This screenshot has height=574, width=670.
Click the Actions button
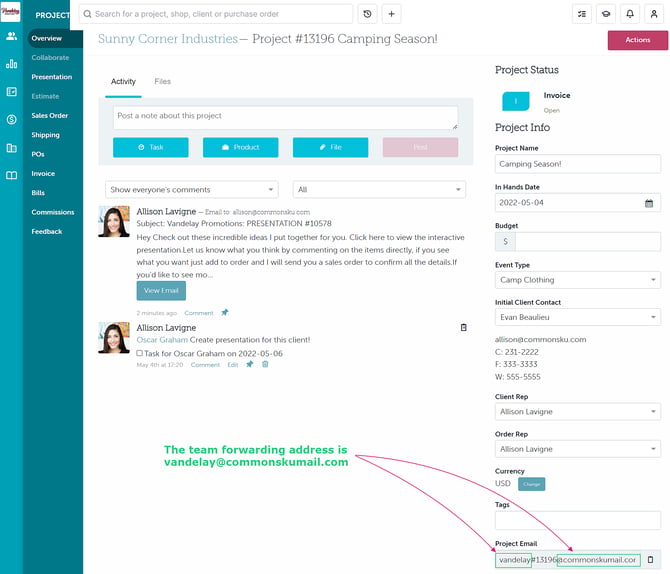pos(638,40)
